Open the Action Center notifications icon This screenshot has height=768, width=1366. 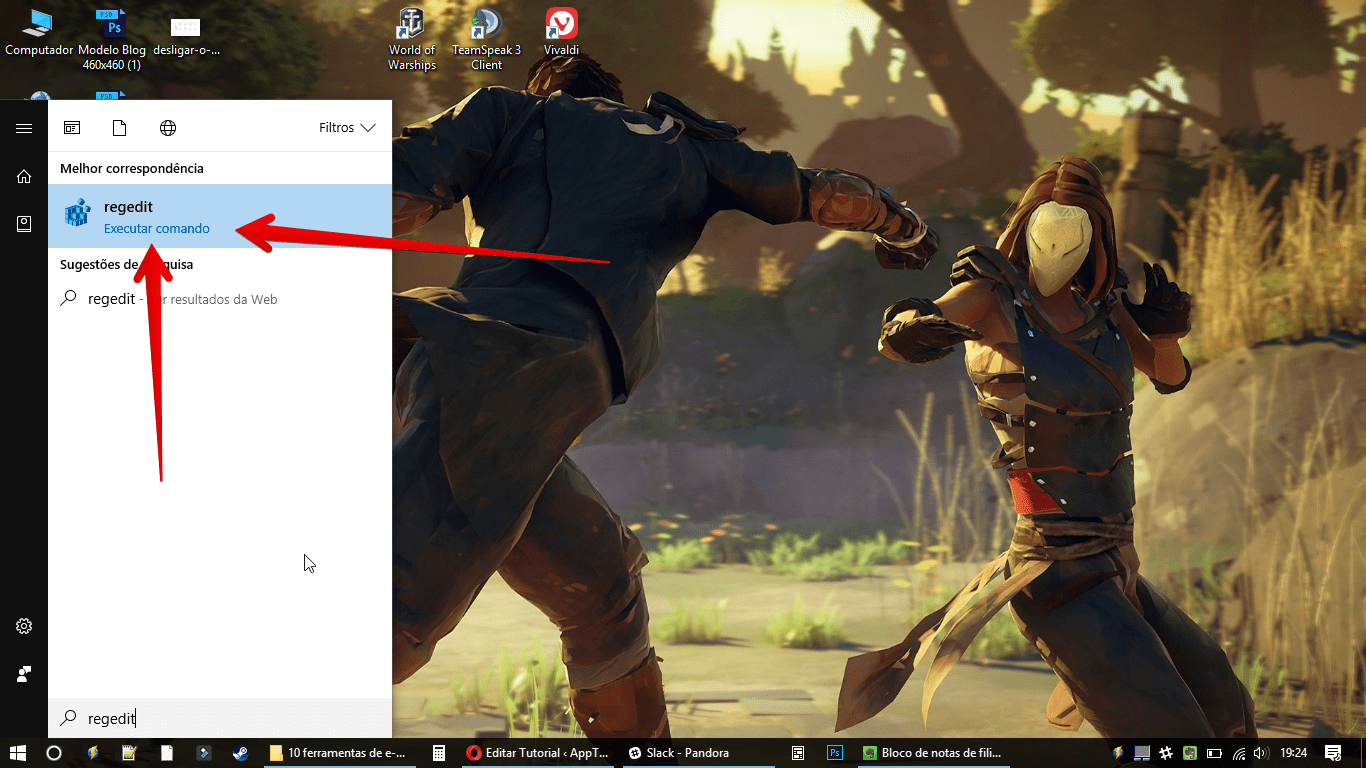click(x=1333, y=753)
